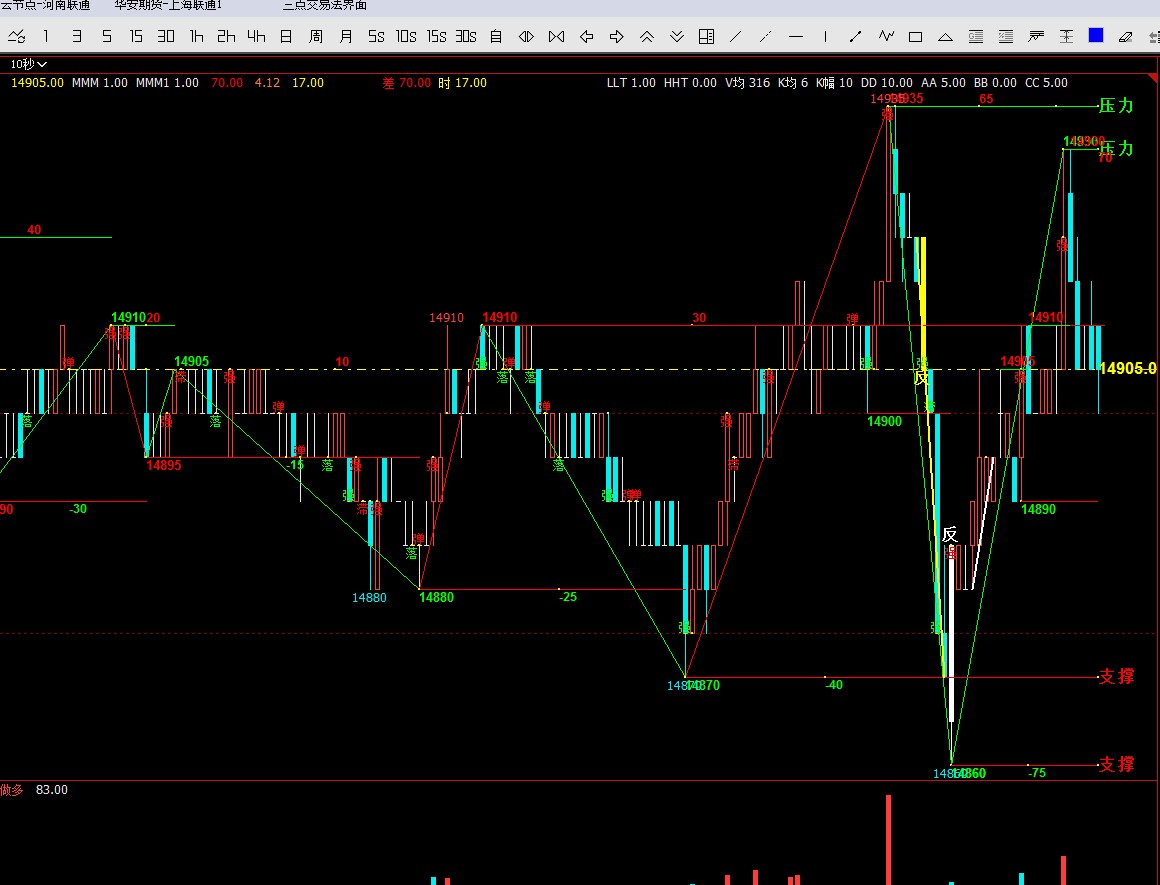The height and width of the screenshot is (885, 1160).
Task: Pick the eraser tool in toolbar
Action: (x=1125, y=37)
